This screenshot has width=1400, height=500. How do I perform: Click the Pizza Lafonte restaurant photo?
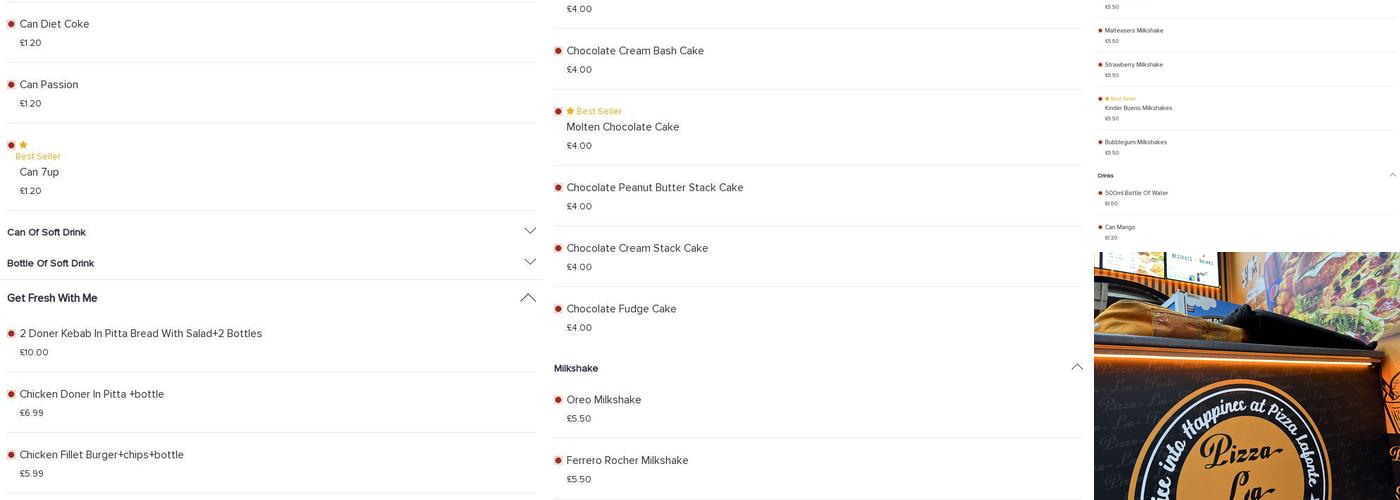(x=1246, y=376)
